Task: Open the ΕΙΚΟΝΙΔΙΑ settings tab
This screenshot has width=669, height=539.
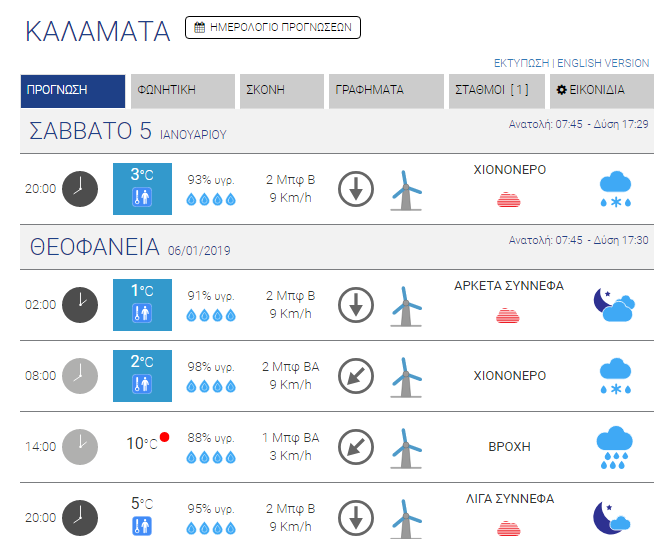Action: pos(602,91)
